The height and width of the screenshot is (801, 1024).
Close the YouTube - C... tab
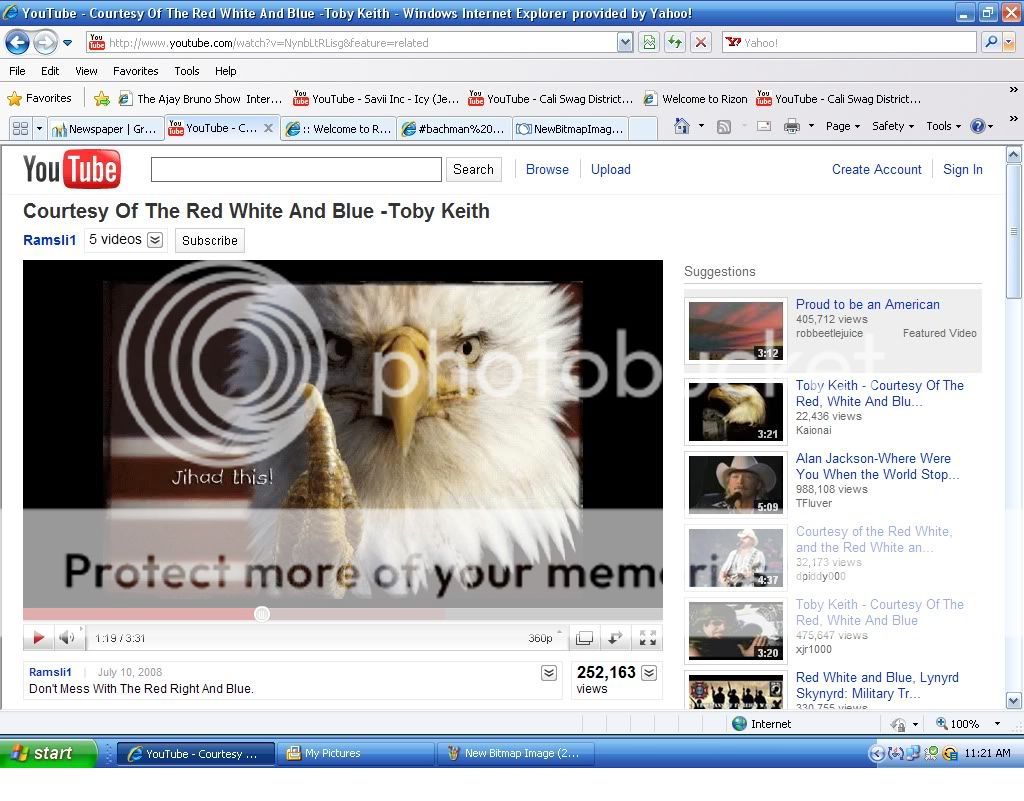coord(268,128)
